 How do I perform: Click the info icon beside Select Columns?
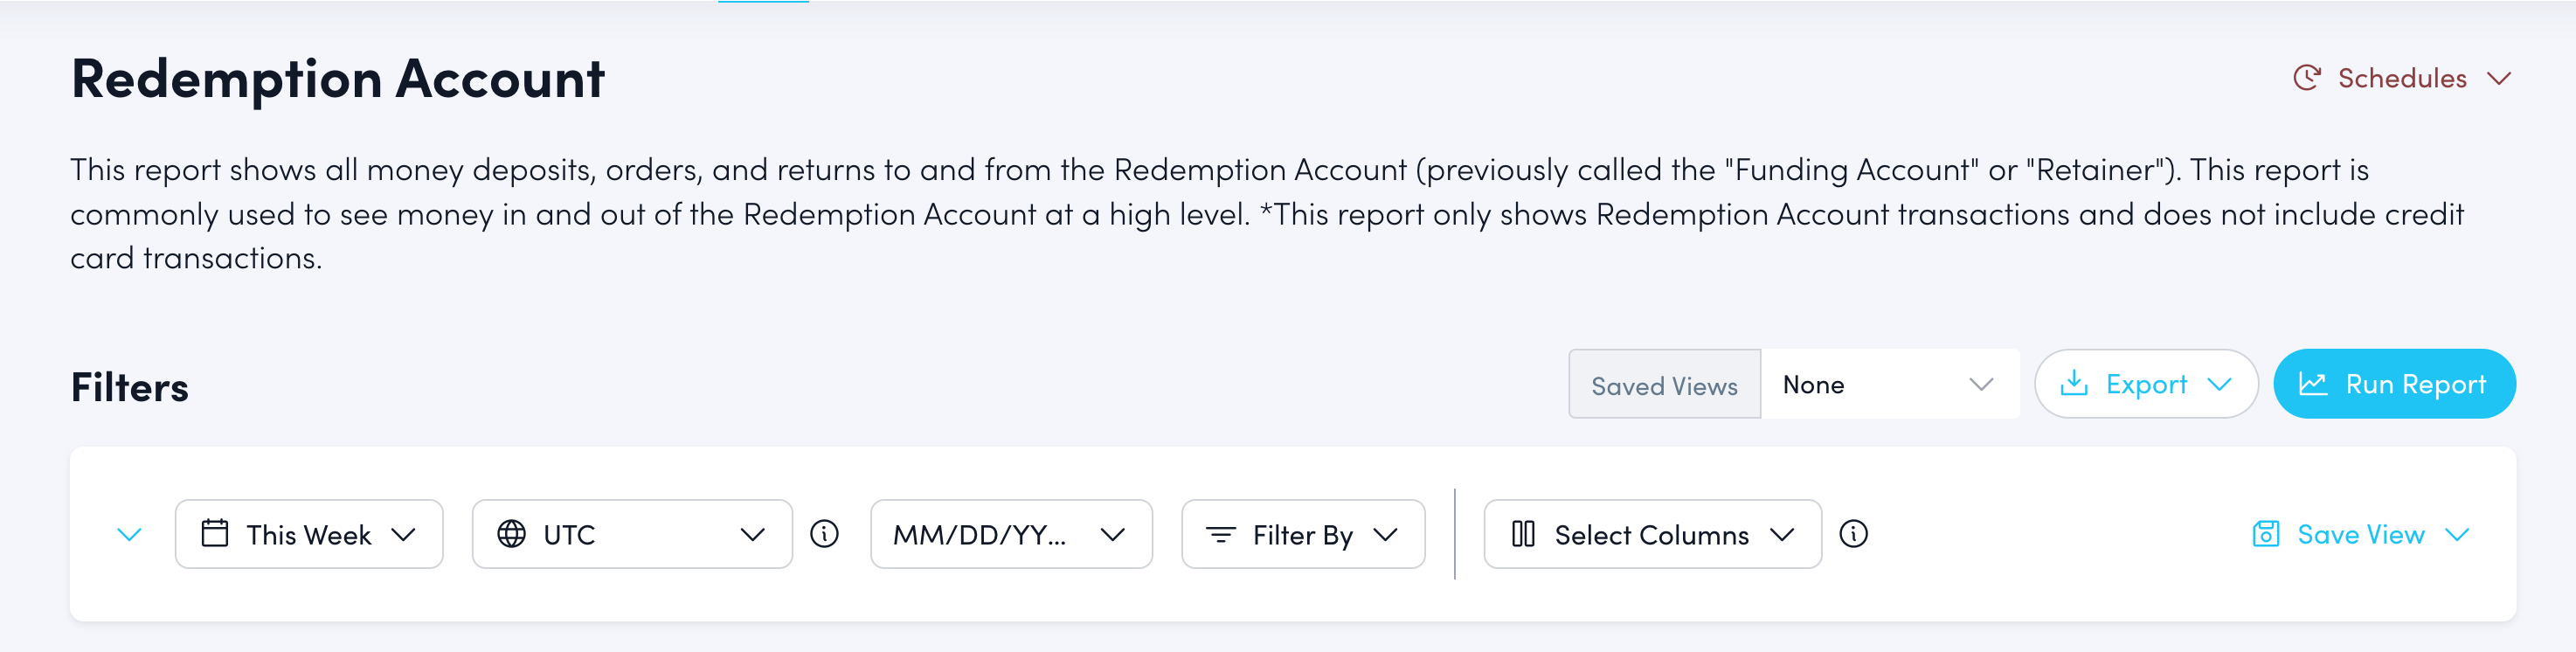pyautogui.click(x=1853, y=534)
